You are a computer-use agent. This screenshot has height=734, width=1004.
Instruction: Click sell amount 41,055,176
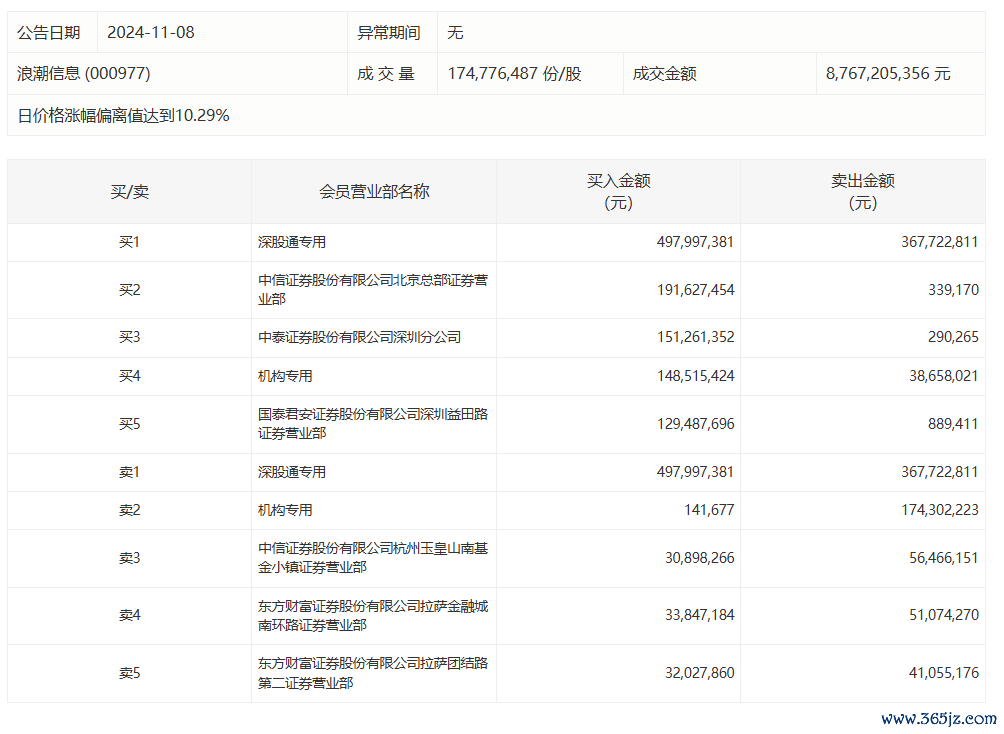[x=944, y=673]
